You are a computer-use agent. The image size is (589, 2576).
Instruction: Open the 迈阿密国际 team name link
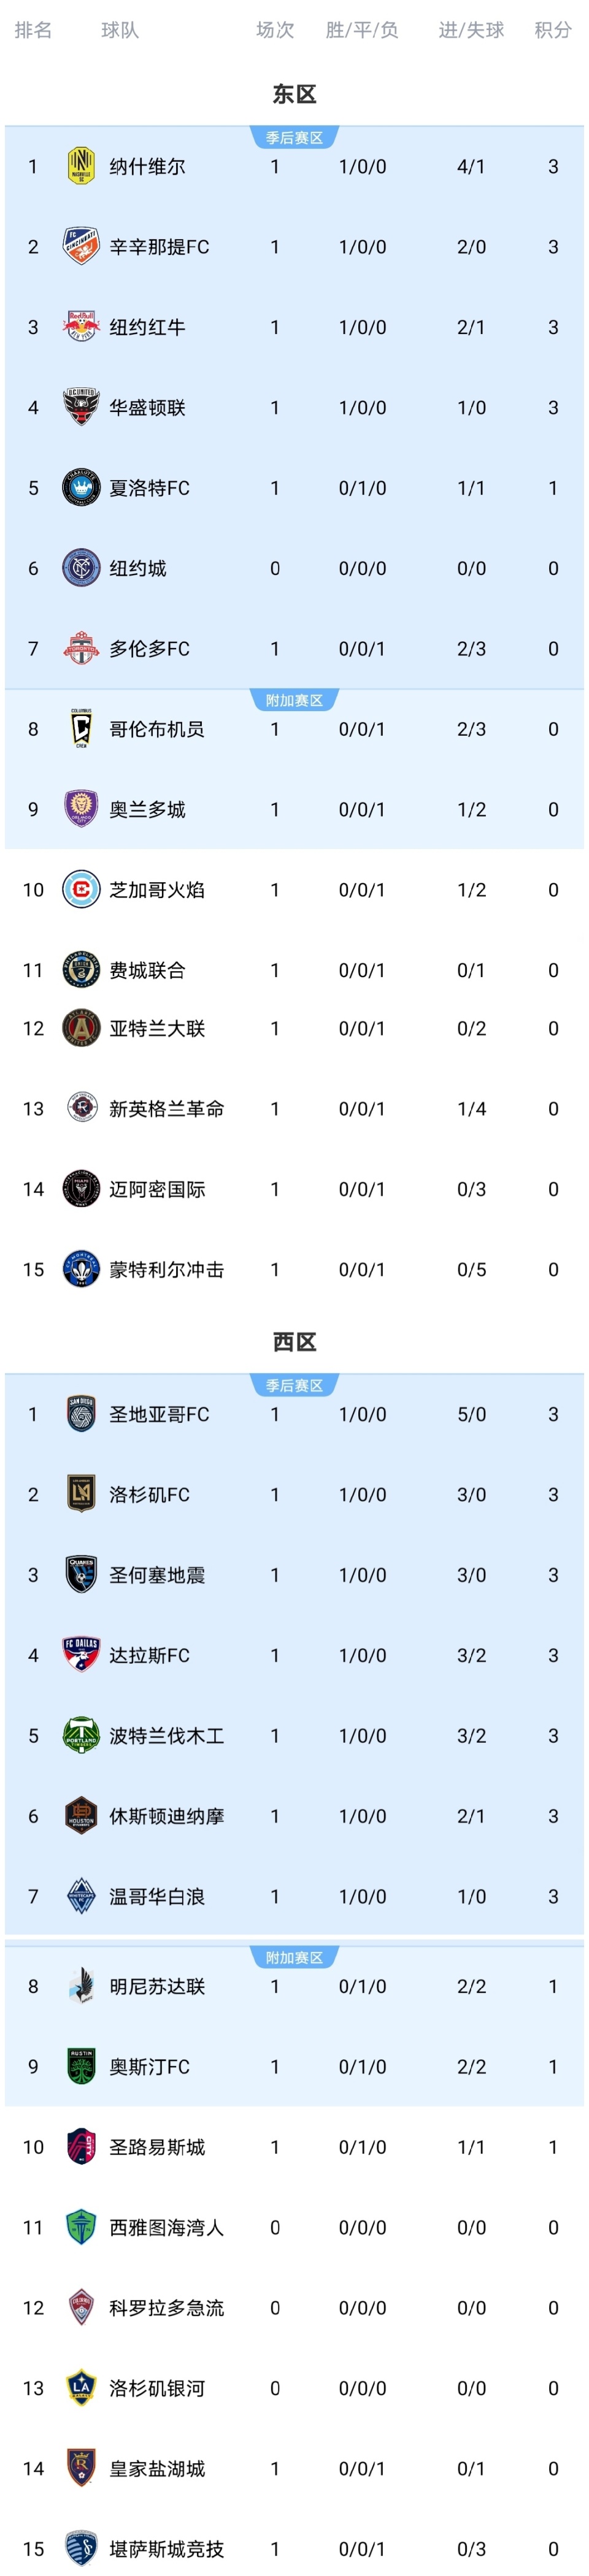click(157, 1189)
